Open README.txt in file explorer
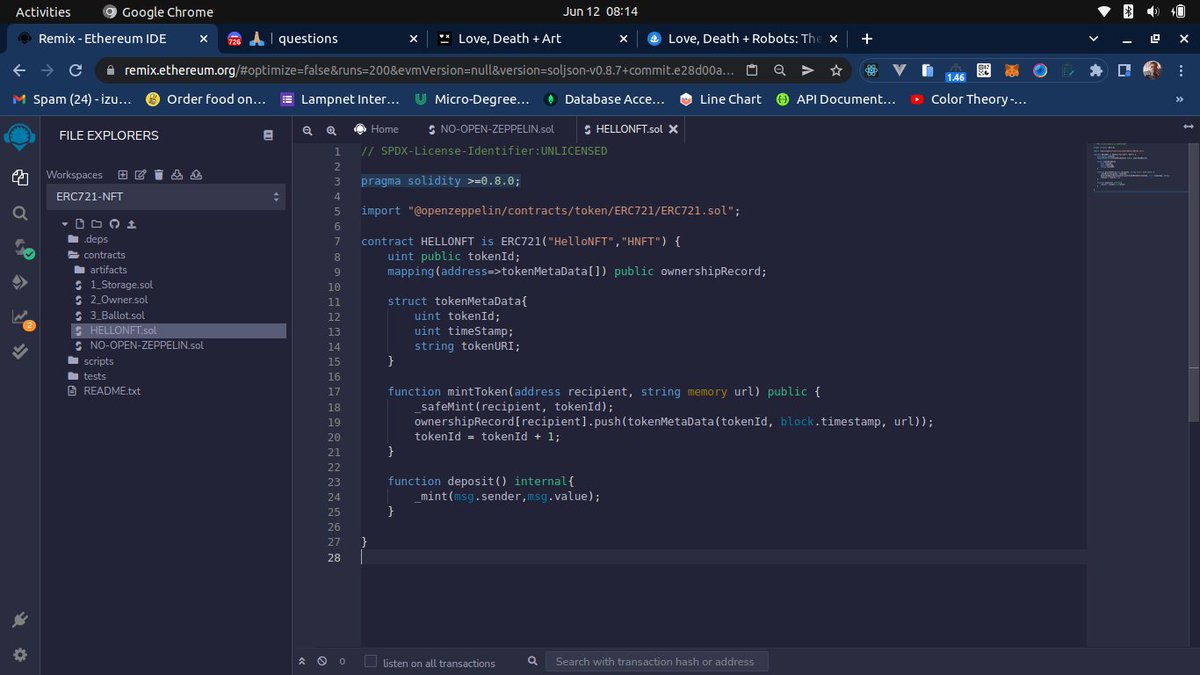 tap(103, 391)
